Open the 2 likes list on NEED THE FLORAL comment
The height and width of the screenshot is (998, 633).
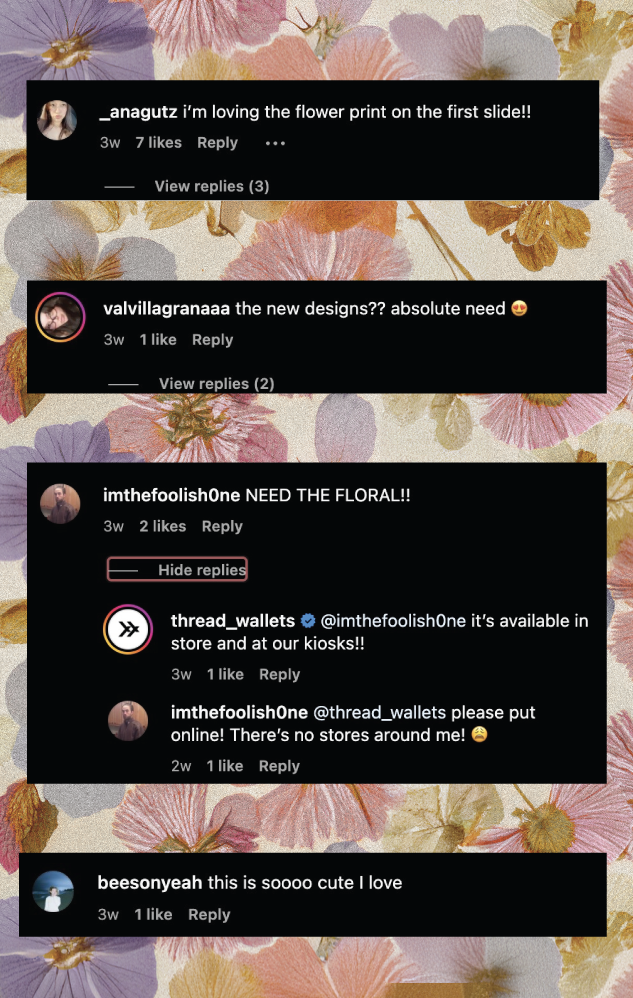(x=163, y=526)
